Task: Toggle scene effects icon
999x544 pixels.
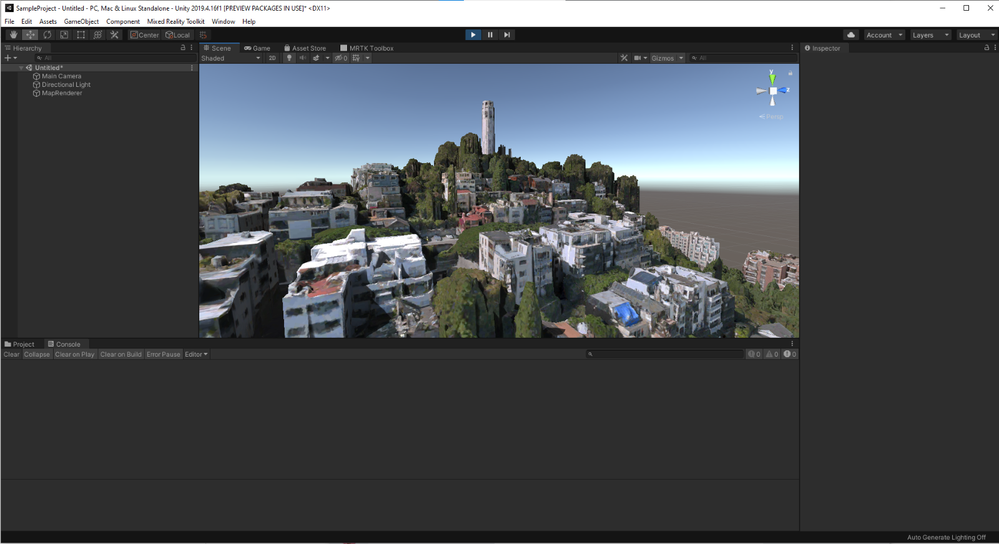Action: [316, 58]
